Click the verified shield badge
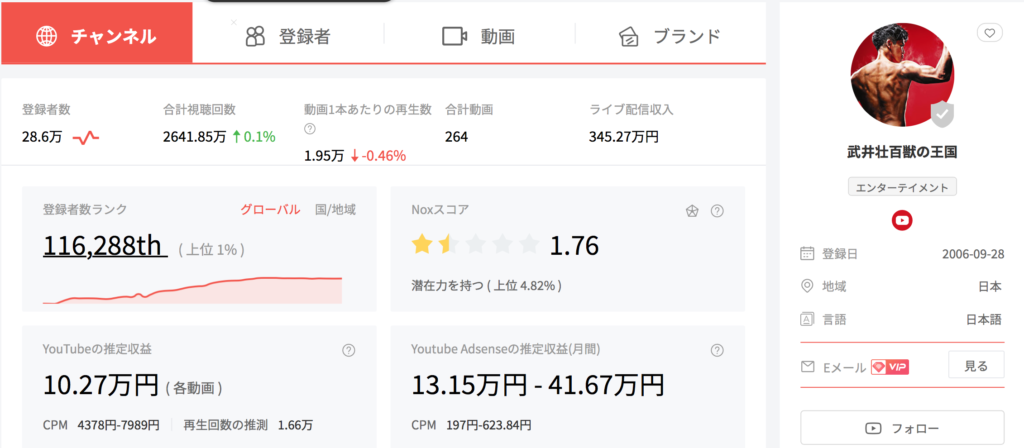 [942, 115]
